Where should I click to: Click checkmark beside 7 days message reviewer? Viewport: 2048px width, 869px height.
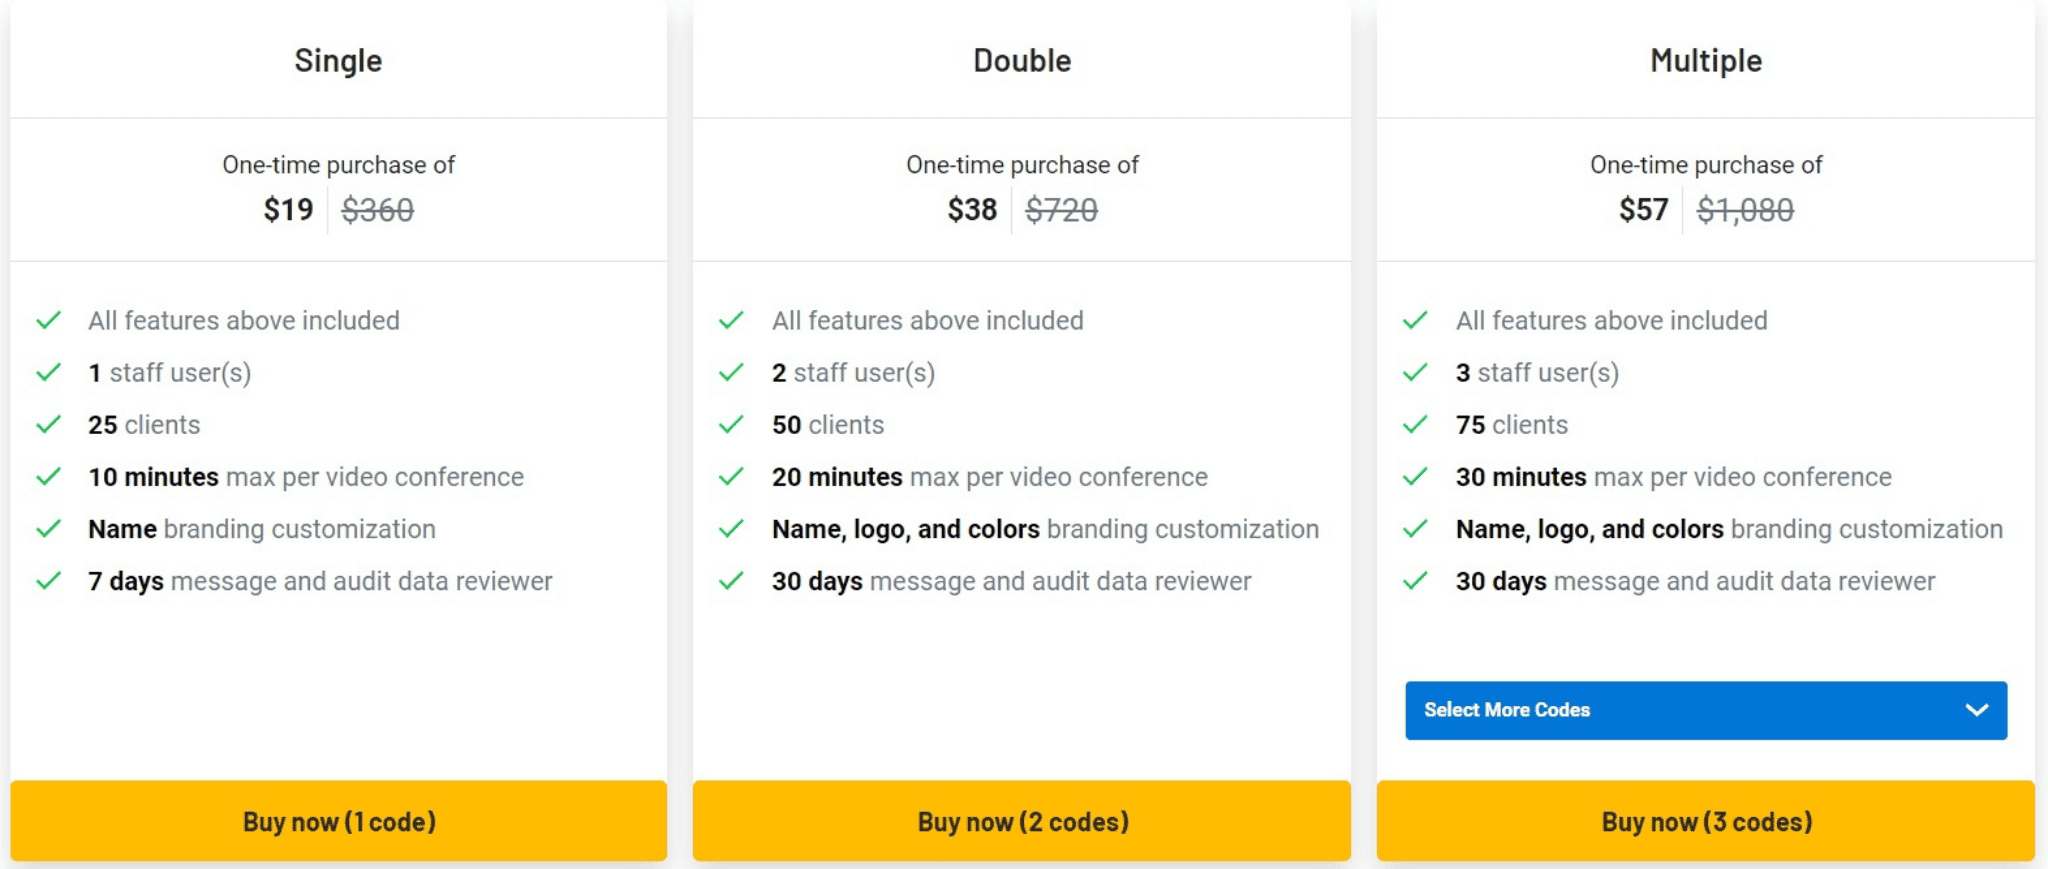(x=49, y=581)
